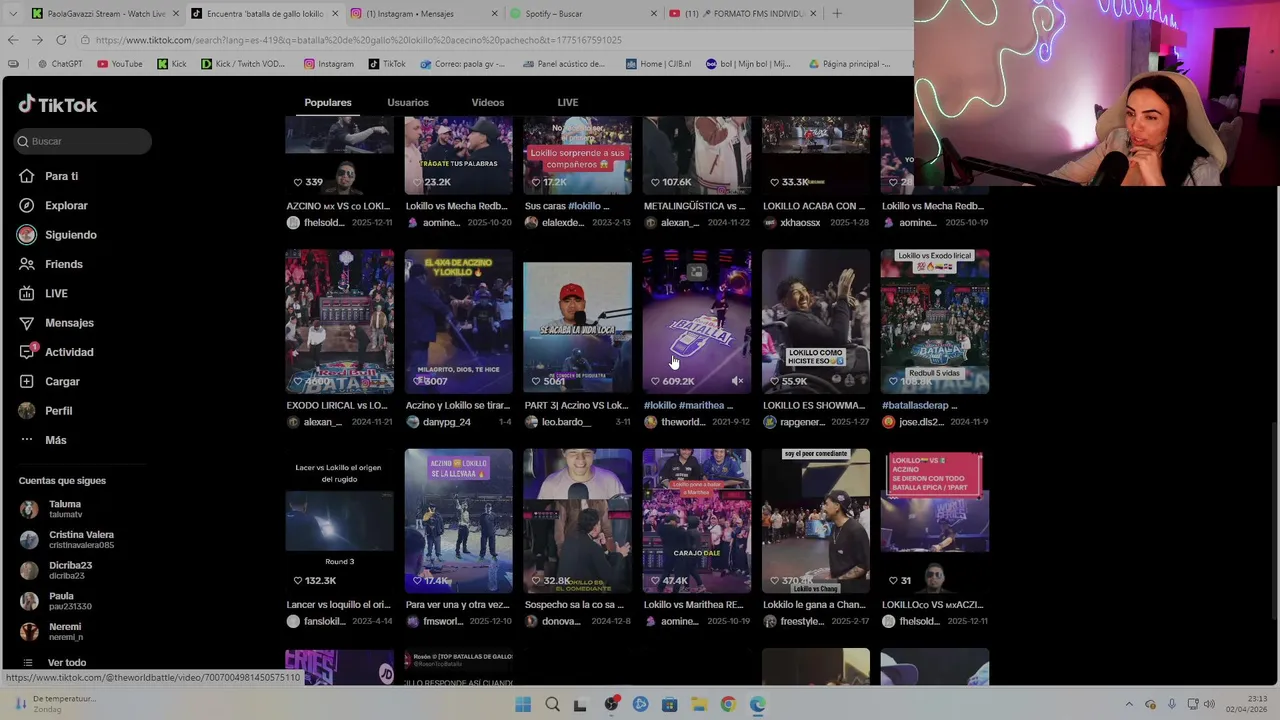Open the Lokillo vs Exodo lirical video thumbnail
This screenshot has height=720, width=1280.
pyautogui.click(x=934, y=321)
